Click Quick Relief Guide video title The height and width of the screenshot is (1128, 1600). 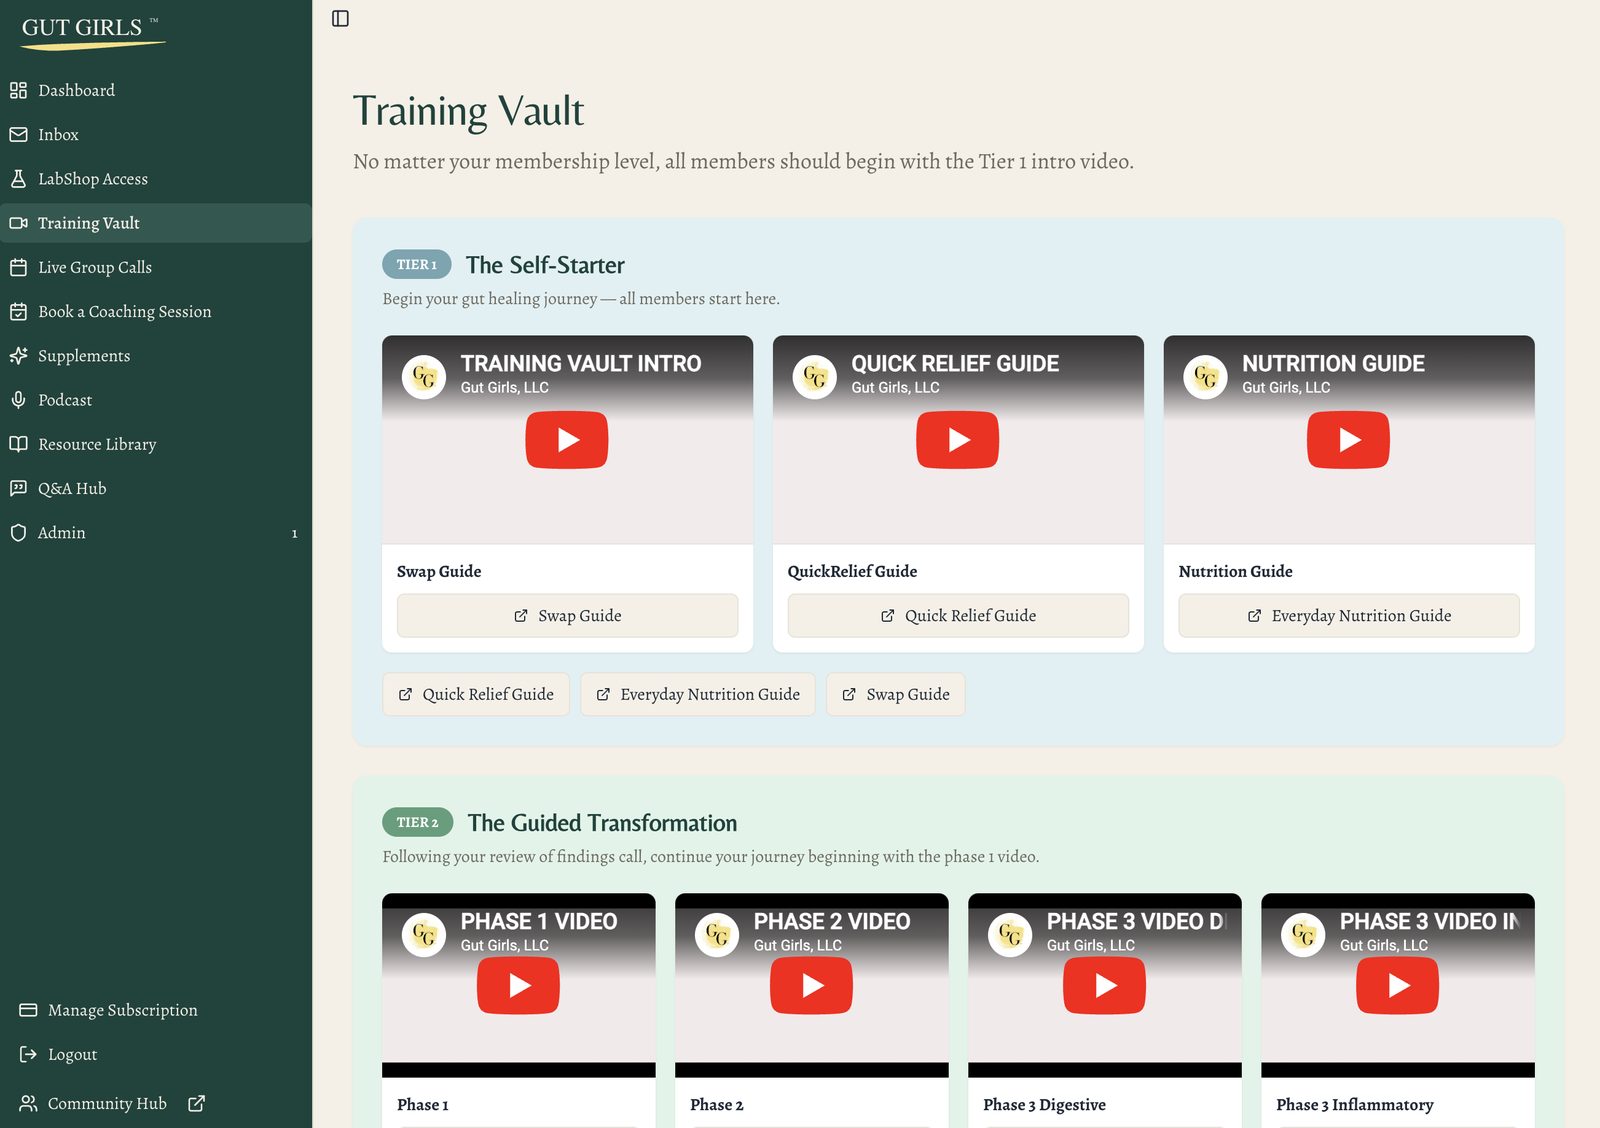point(955,364)
